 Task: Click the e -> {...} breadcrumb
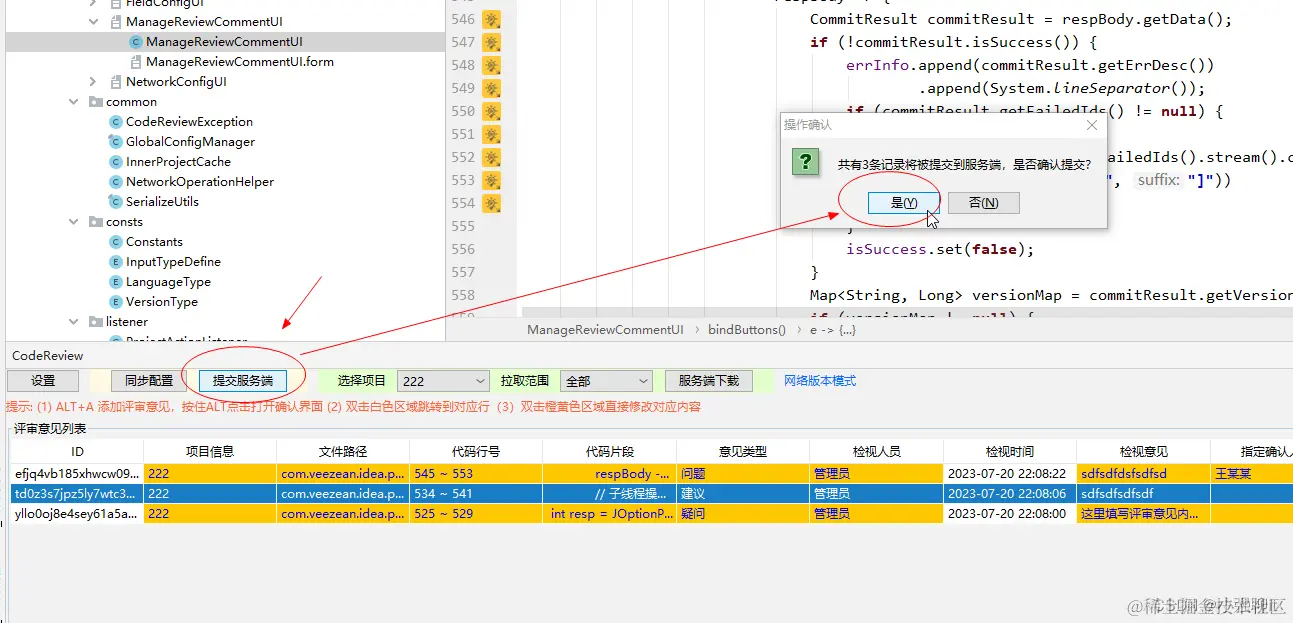pyautogui.click(x=833, y=330)
